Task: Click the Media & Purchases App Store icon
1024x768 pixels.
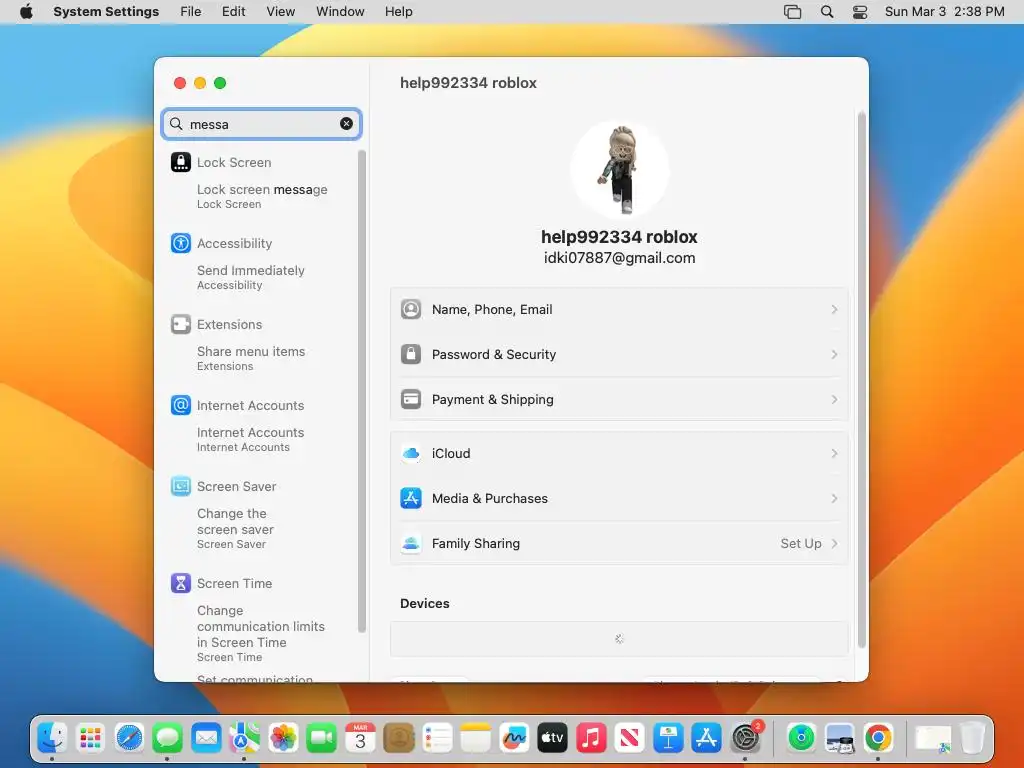Action: (411, 498)
